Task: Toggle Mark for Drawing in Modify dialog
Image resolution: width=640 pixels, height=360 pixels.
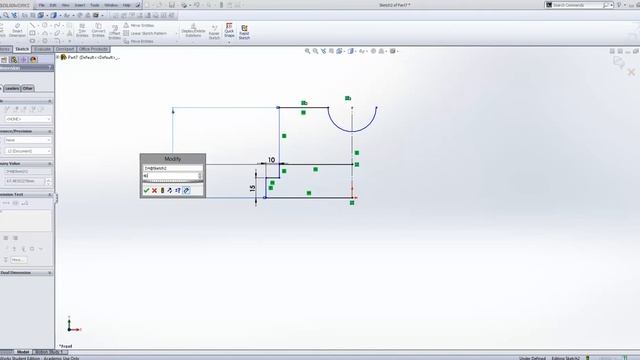Action: point(187,191)
